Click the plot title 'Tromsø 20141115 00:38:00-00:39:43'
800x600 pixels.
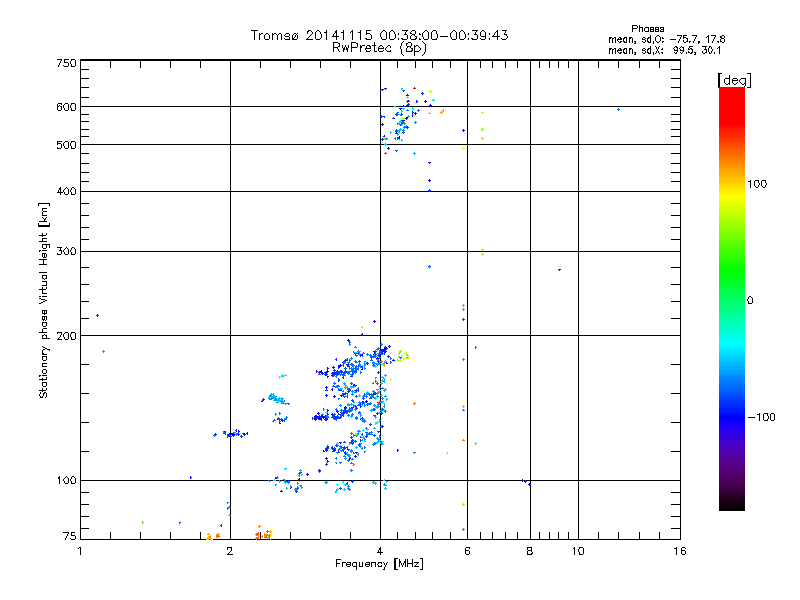(x=379, y=35)
